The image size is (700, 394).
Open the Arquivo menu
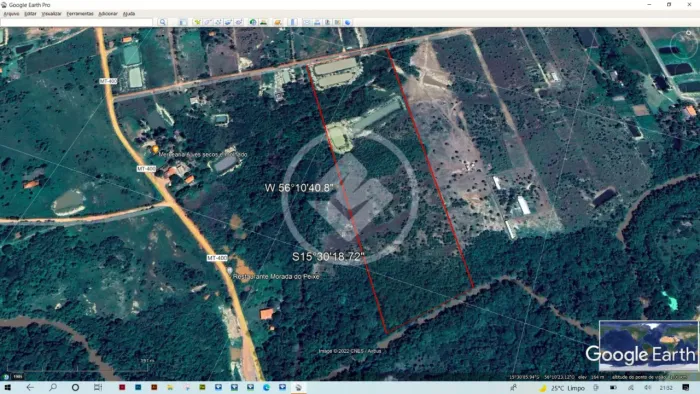[11, 14]
